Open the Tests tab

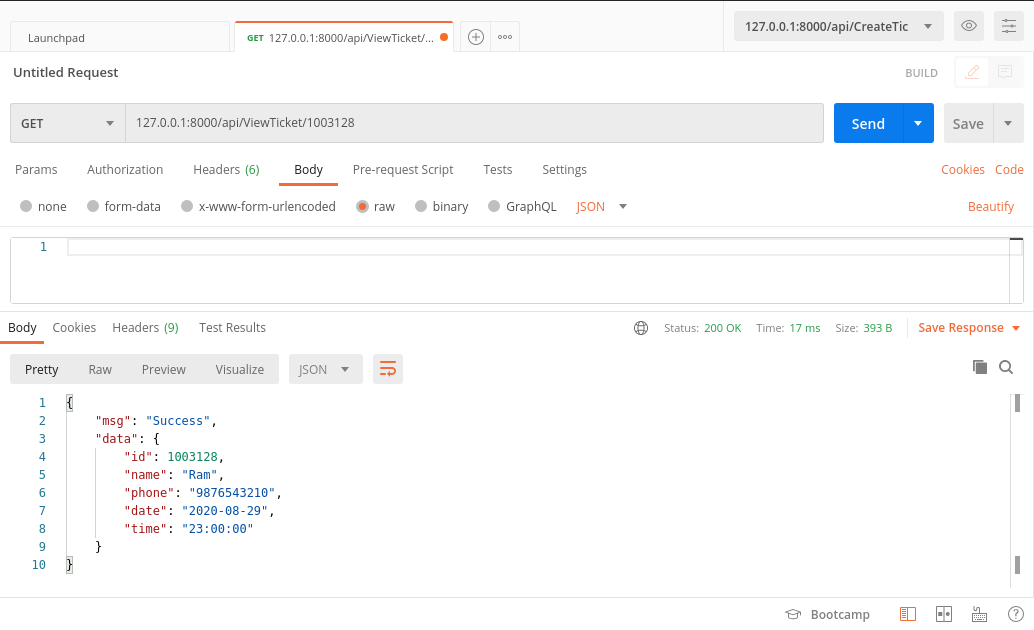coord(498,170)
